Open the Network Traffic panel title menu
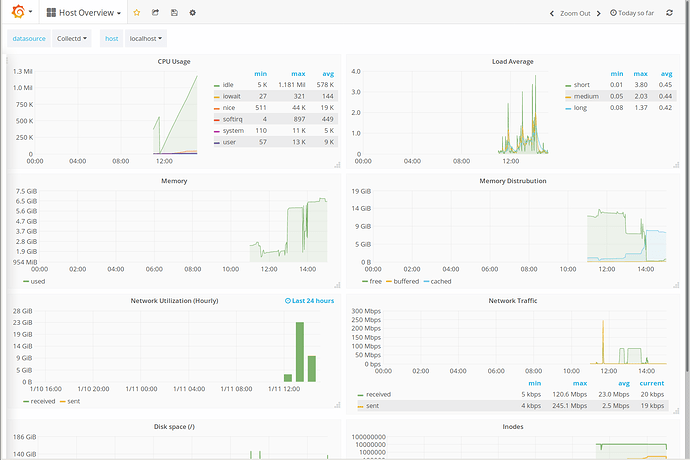The width and height of the screenshot is (690, 460). pyautogui.click(x=513, y=301)
